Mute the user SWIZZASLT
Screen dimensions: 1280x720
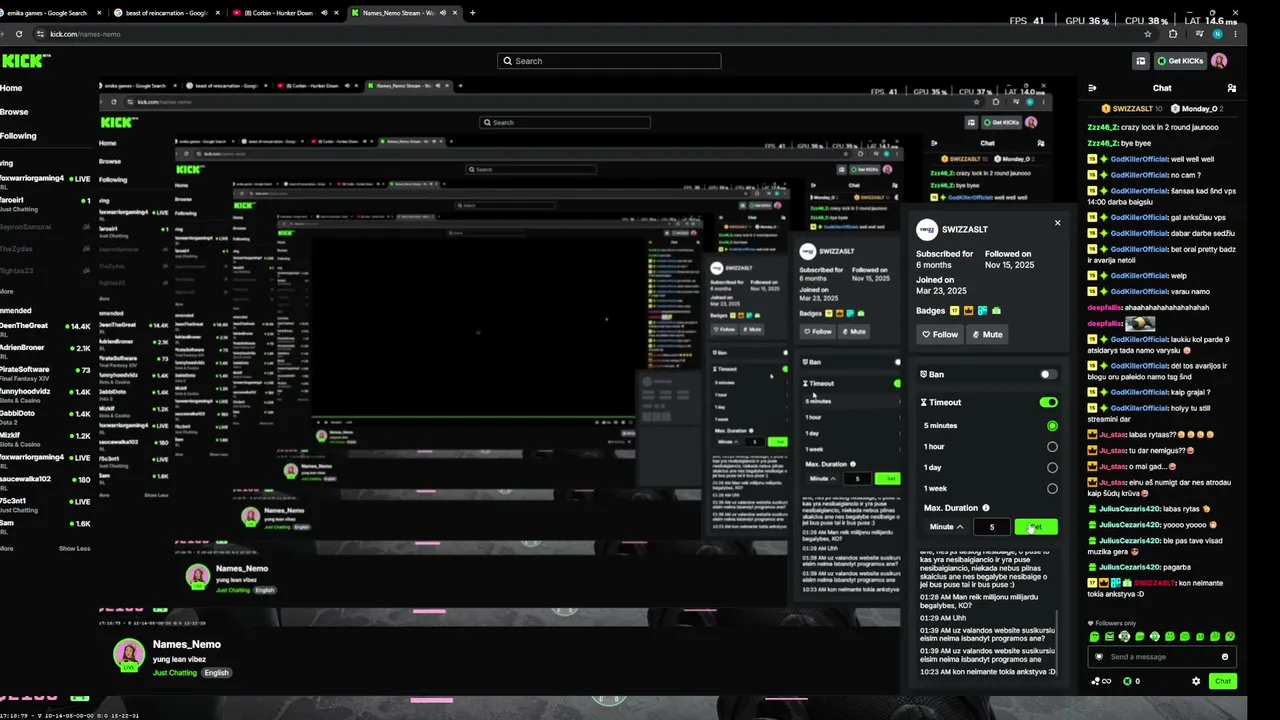tap(987, 334)
